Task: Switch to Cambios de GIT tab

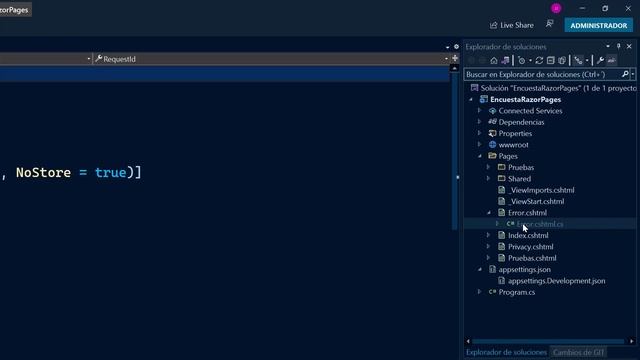Action: [578, 352]
